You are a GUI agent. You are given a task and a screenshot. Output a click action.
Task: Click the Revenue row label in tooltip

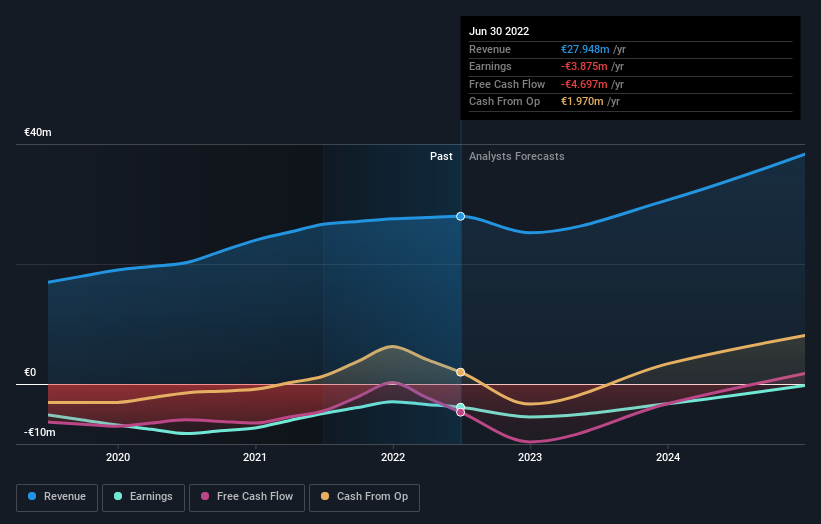490,49
